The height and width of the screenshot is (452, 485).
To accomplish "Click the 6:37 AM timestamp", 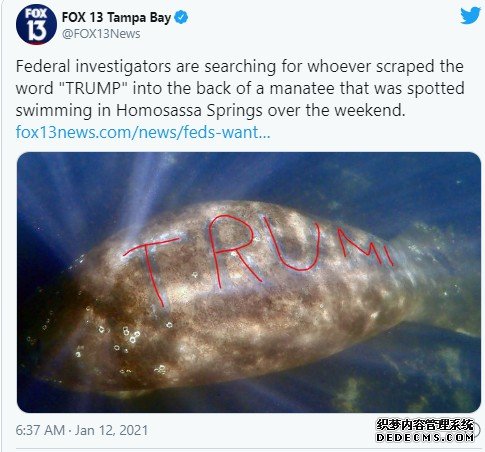I will pyautogui.click(x=40, y=430).
